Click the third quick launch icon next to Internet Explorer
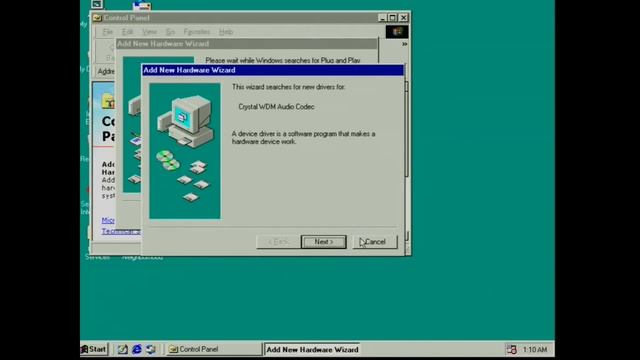The image size is (640, 360). (x=151, y=349)
